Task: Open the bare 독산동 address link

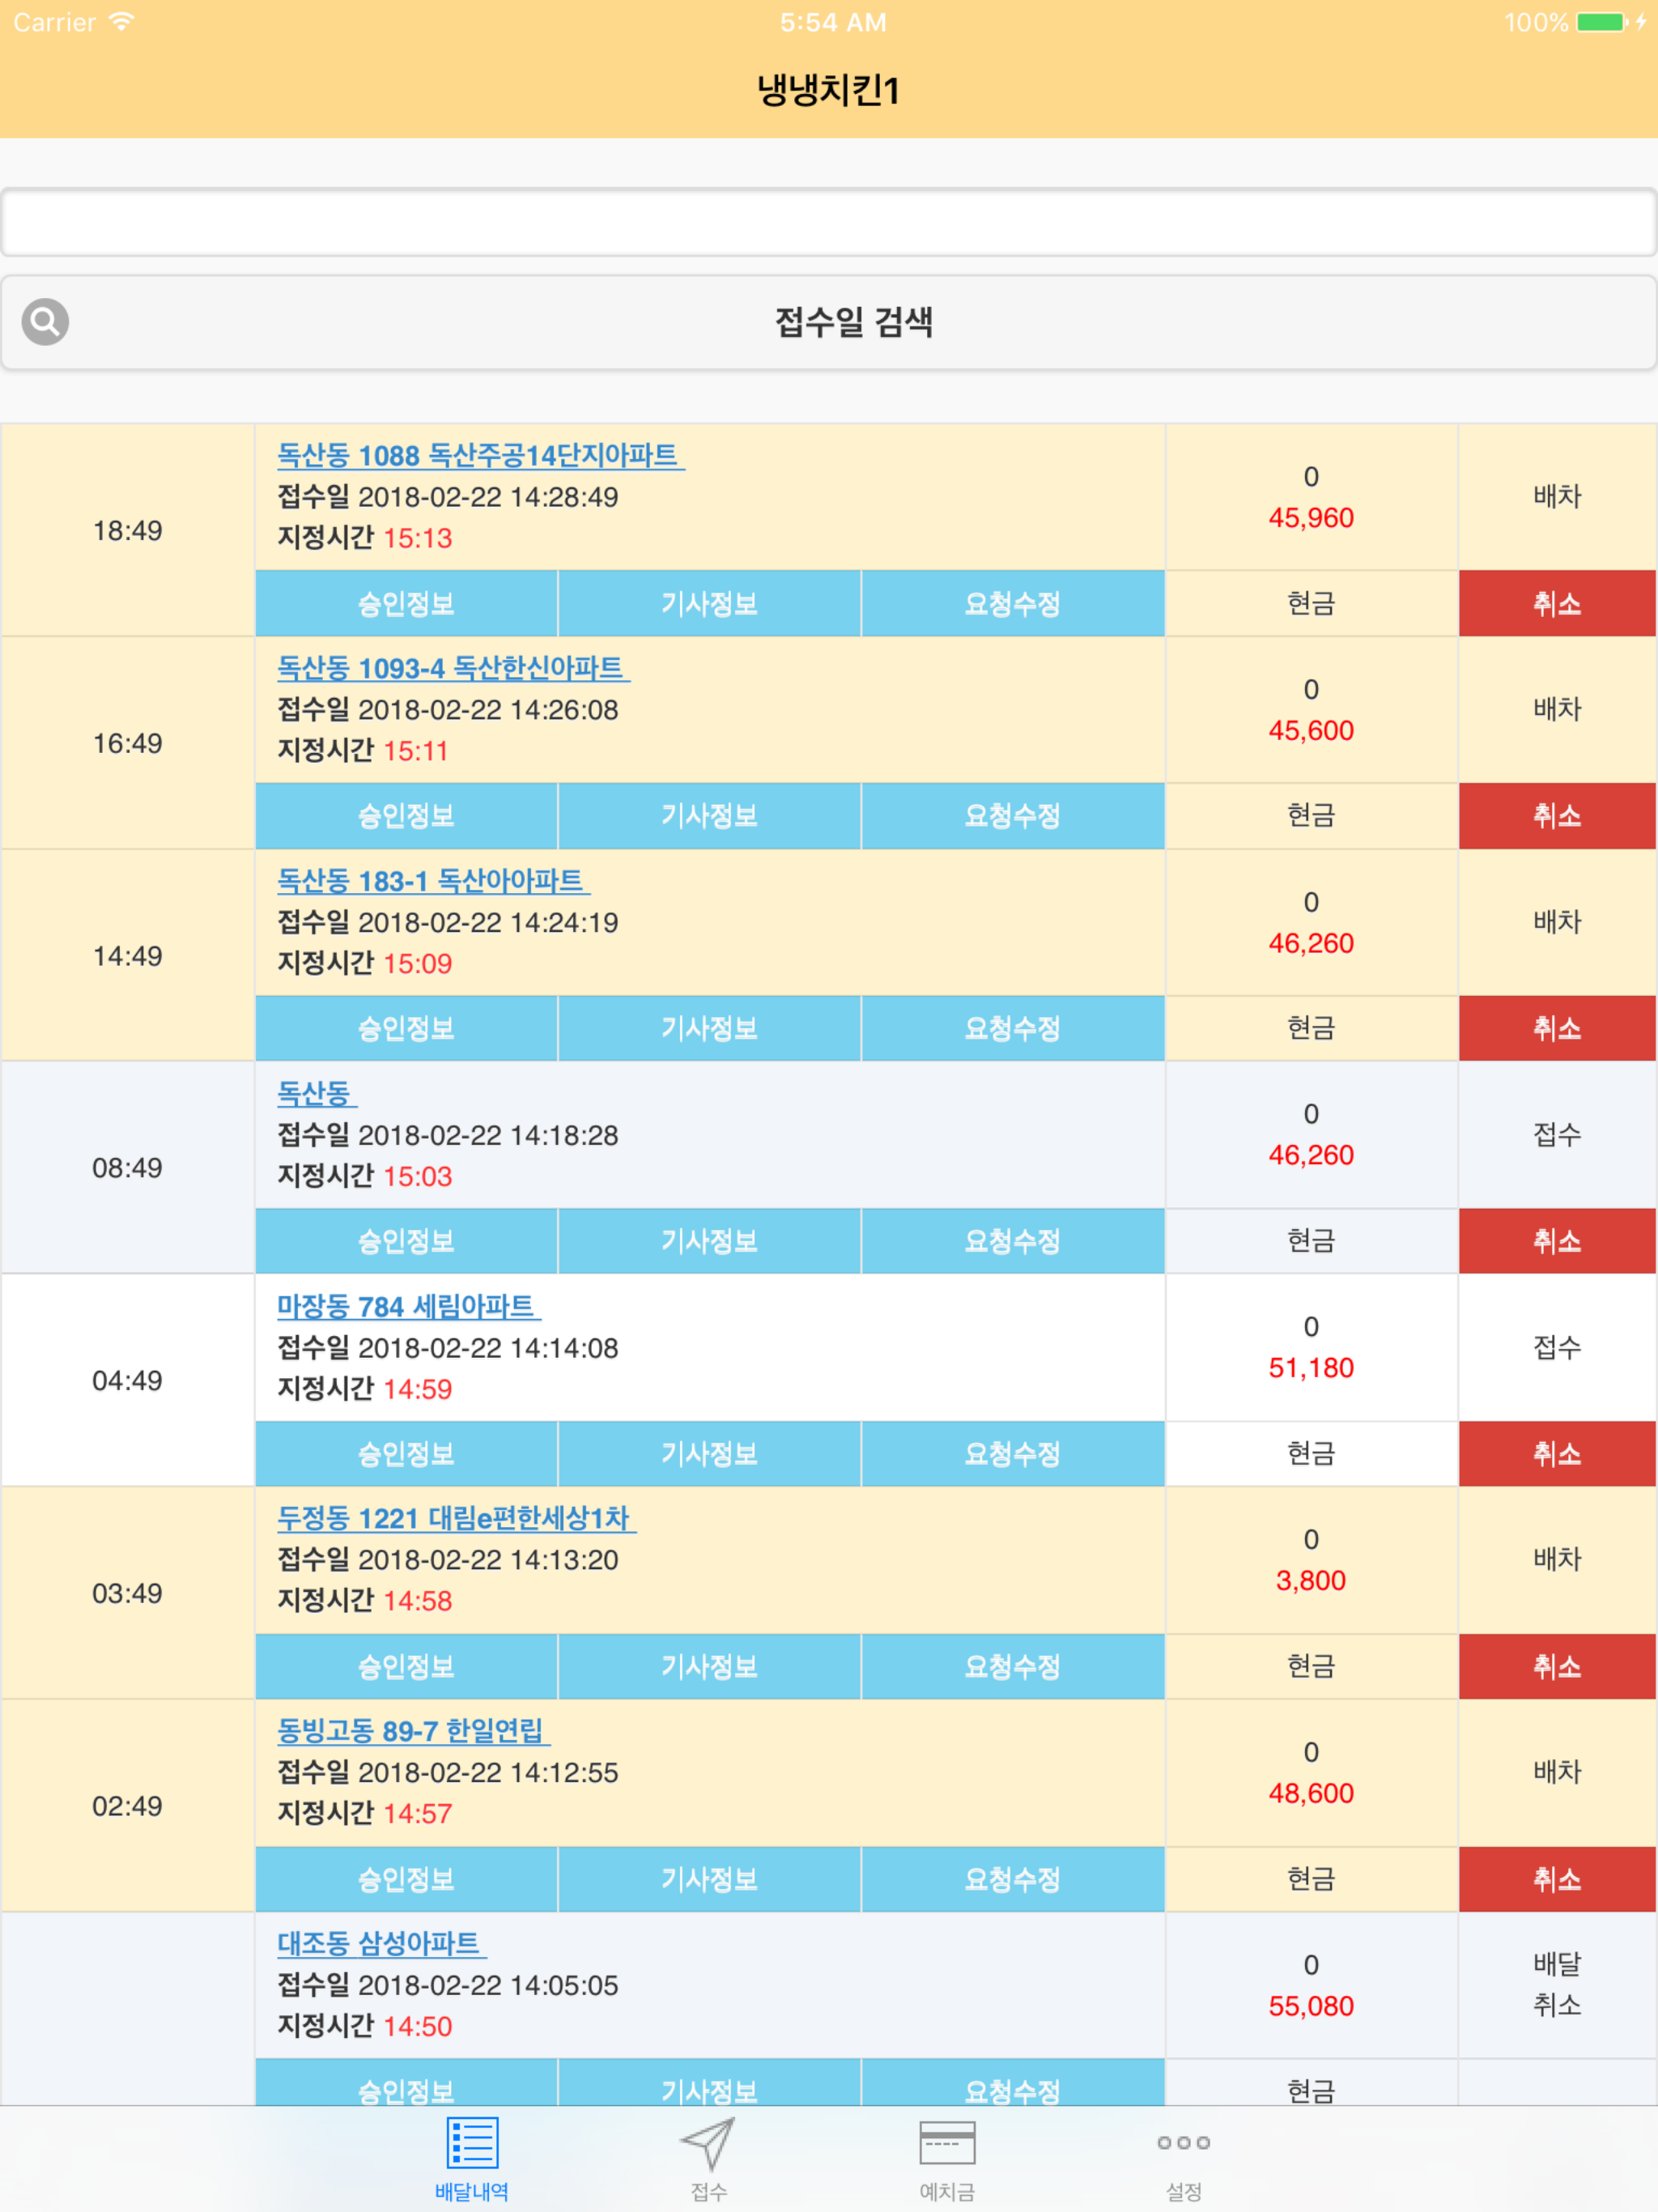Action: click(317, 1093)
